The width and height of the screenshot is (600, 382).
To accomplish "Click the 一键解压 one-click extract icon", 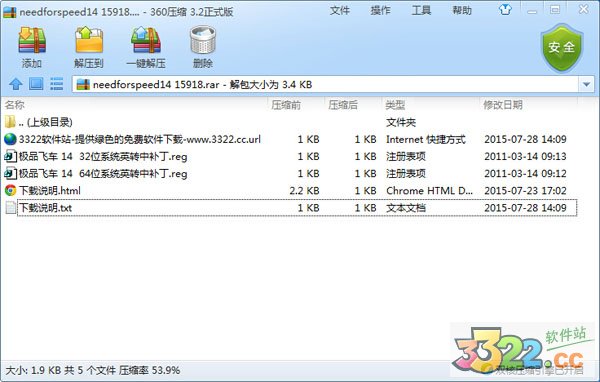I will (146, 40).
